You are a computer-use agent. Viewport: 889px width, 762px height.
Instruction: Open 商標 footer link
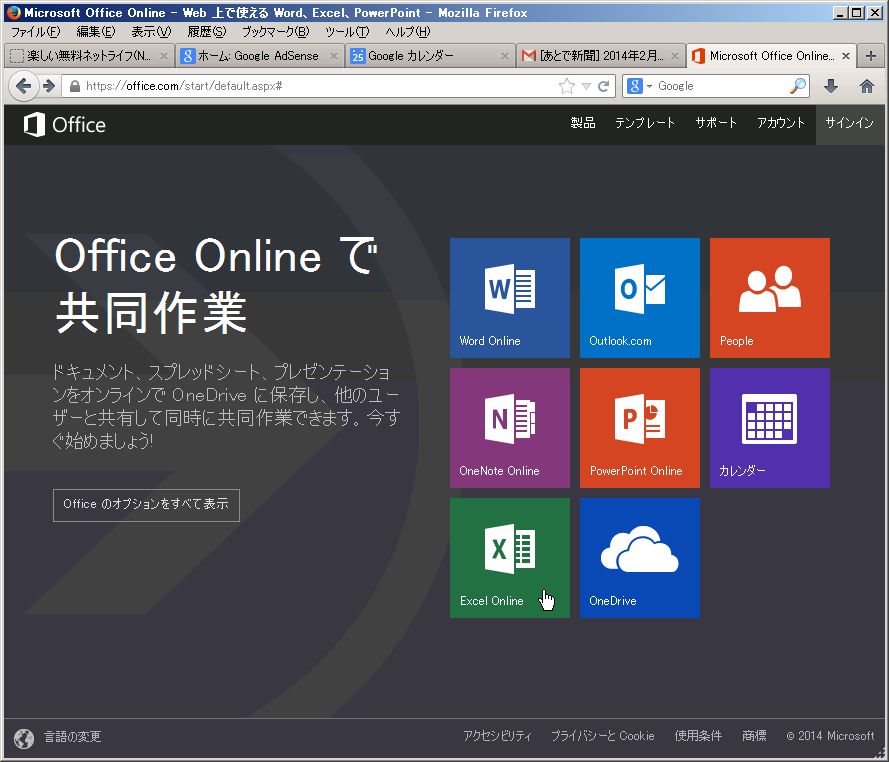pyautogui.click(x=754, y=736)
